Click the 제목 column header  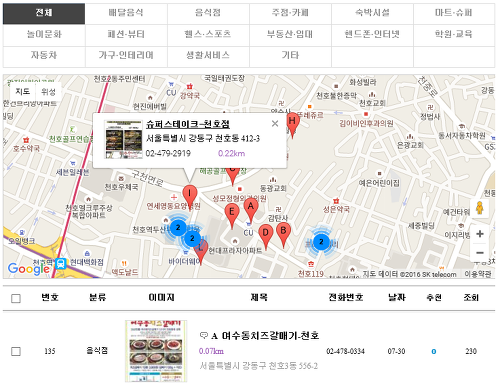[x=259, y=297]
